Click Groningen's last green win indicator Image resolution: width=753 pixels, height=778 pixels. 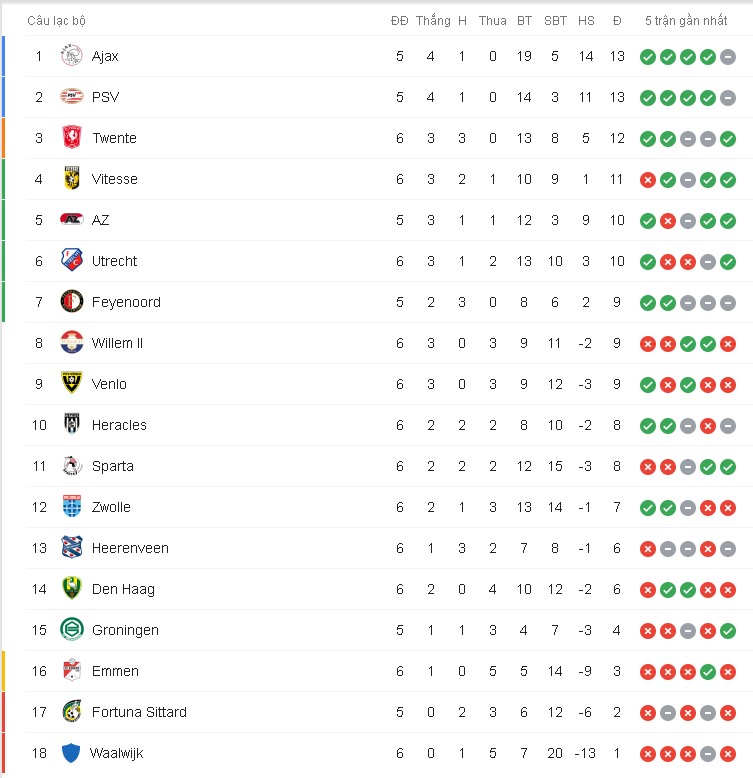point(728,631)
